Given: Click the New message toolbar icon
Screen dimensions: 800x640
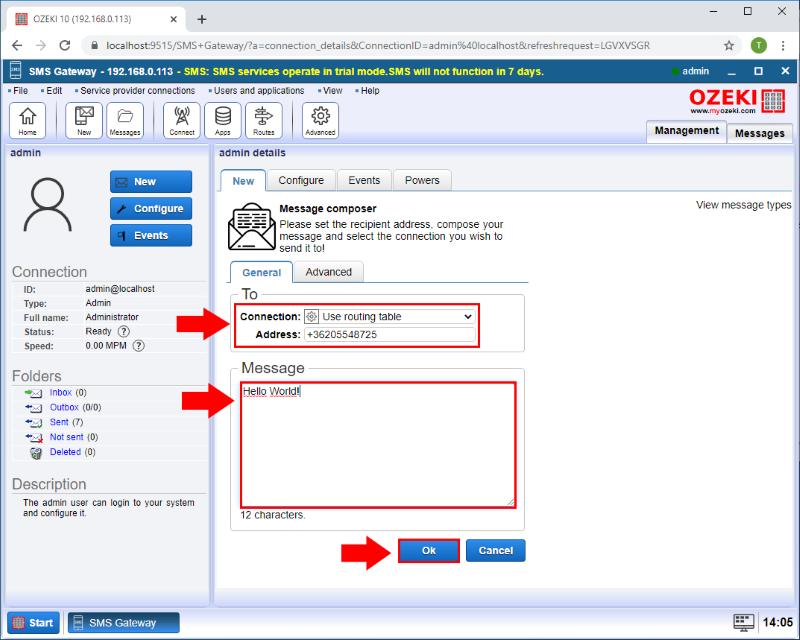Looking at the screenshot, I should click(84, 120).
